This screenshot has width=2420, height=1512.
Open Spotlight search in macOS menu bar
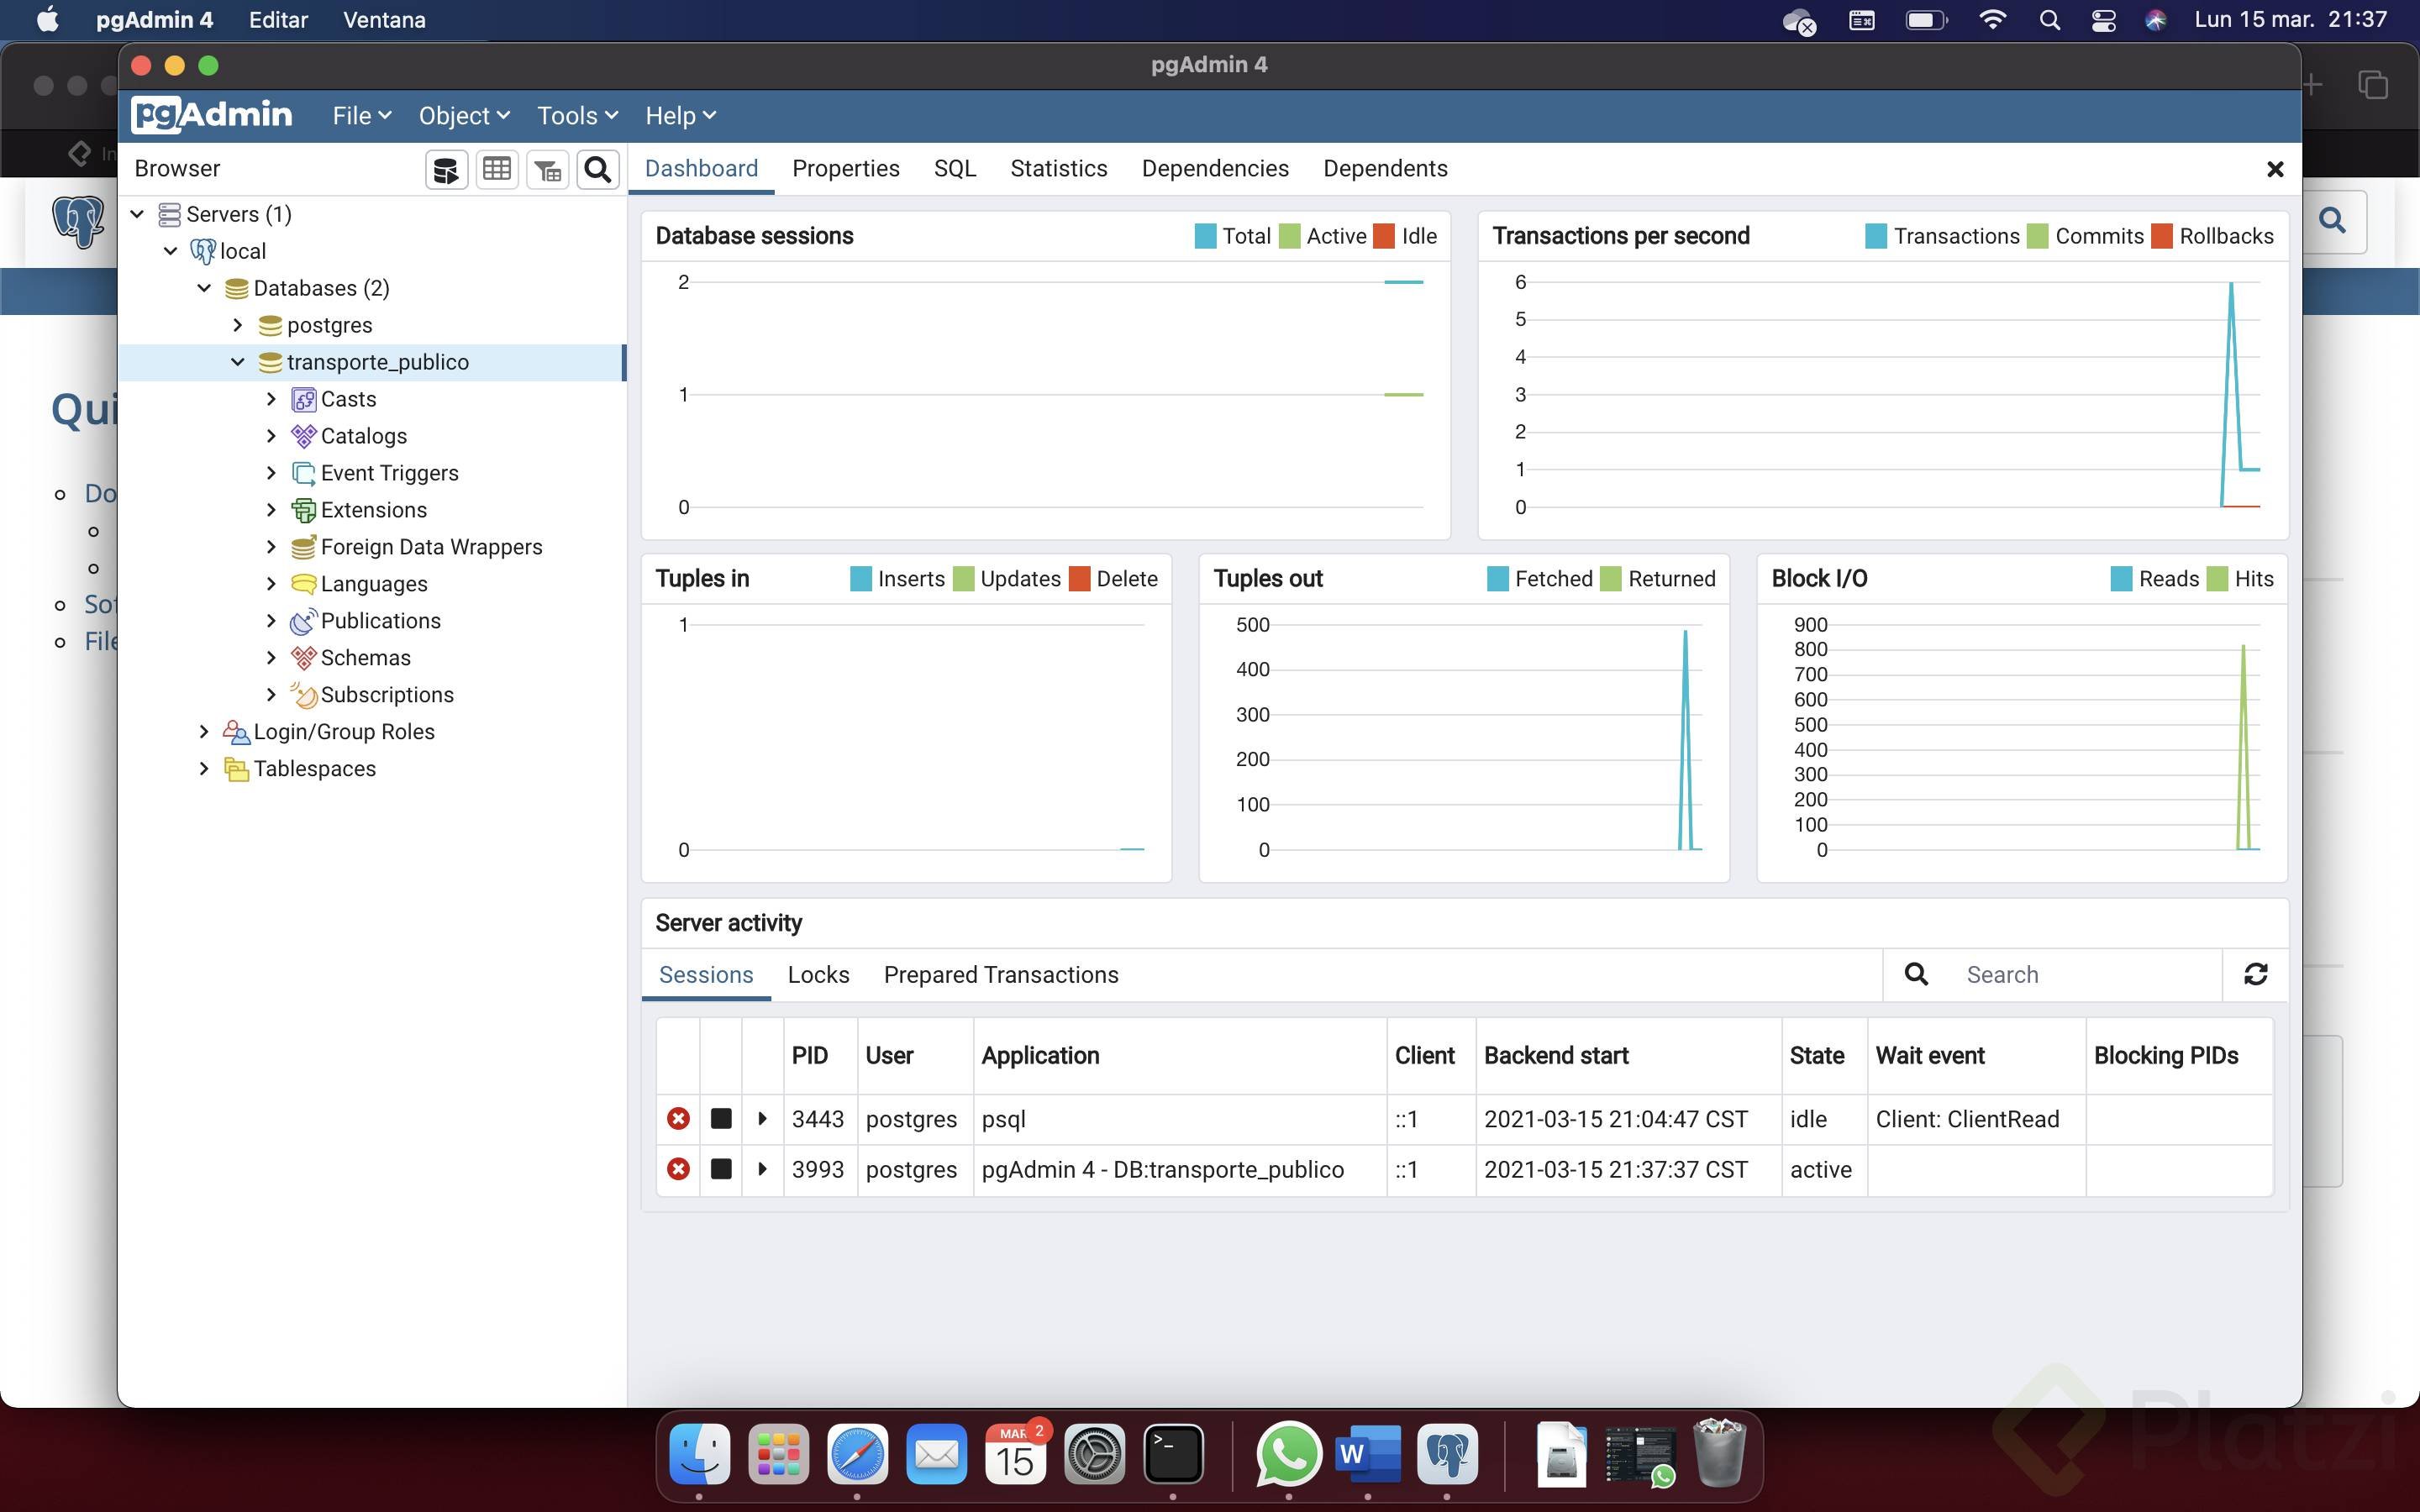click(2049, 20)
